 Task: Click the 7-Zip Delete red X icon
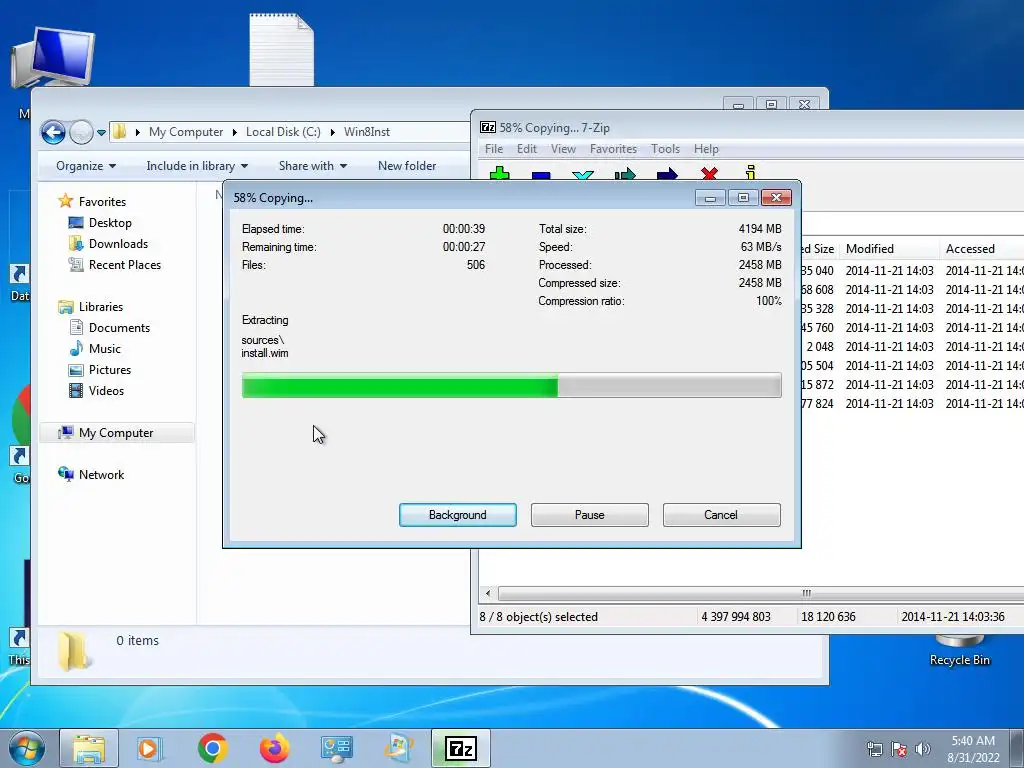point(709,173)
